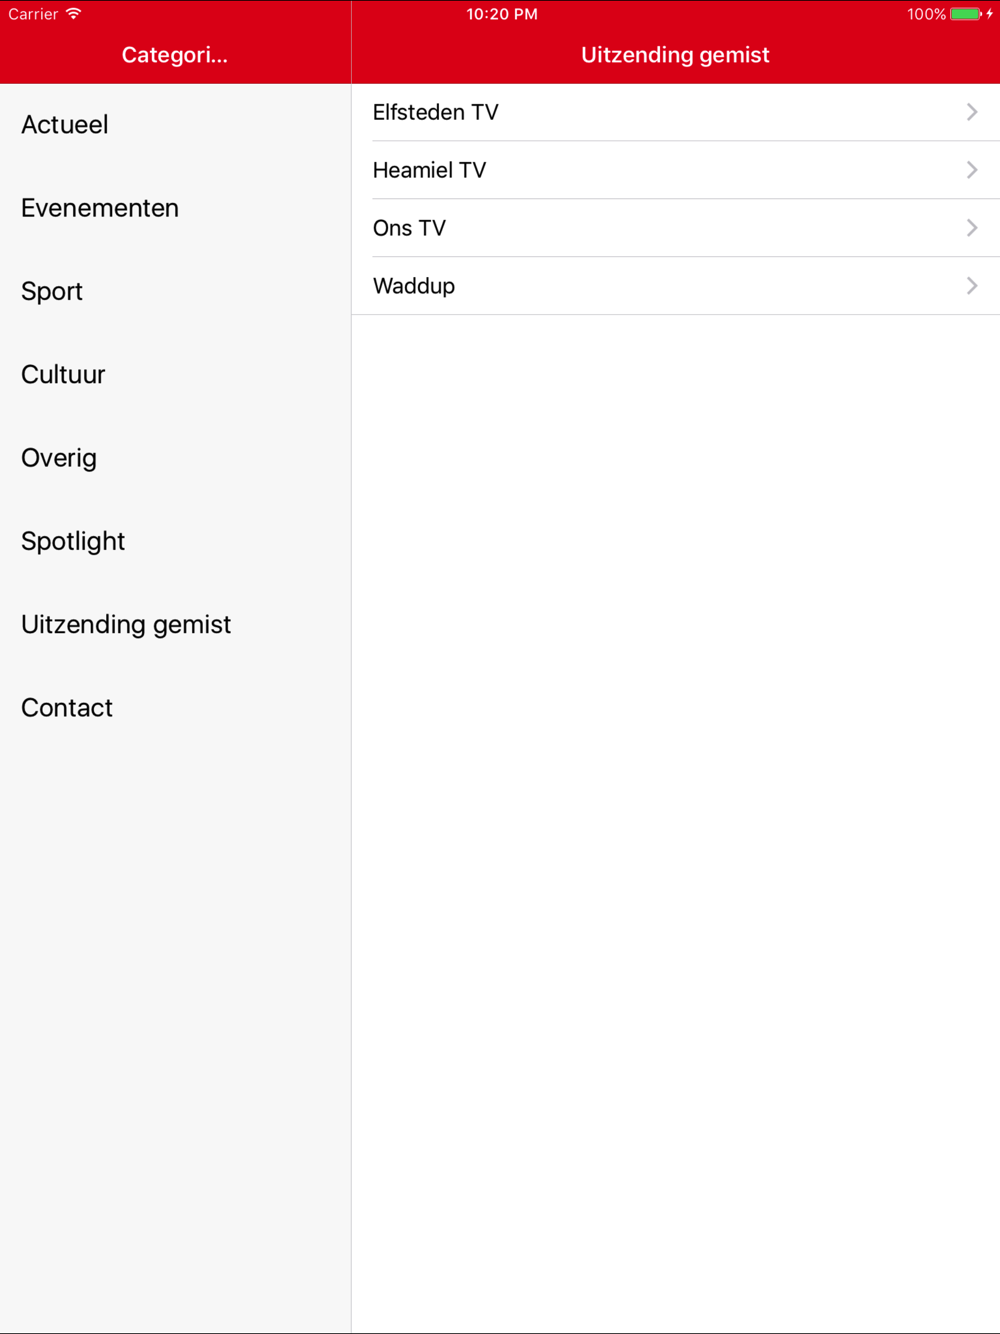Image resolution: width=1000 pixels, height=1334 pixels.
Task: Open the Cultuur category
Action: (175, 374)
